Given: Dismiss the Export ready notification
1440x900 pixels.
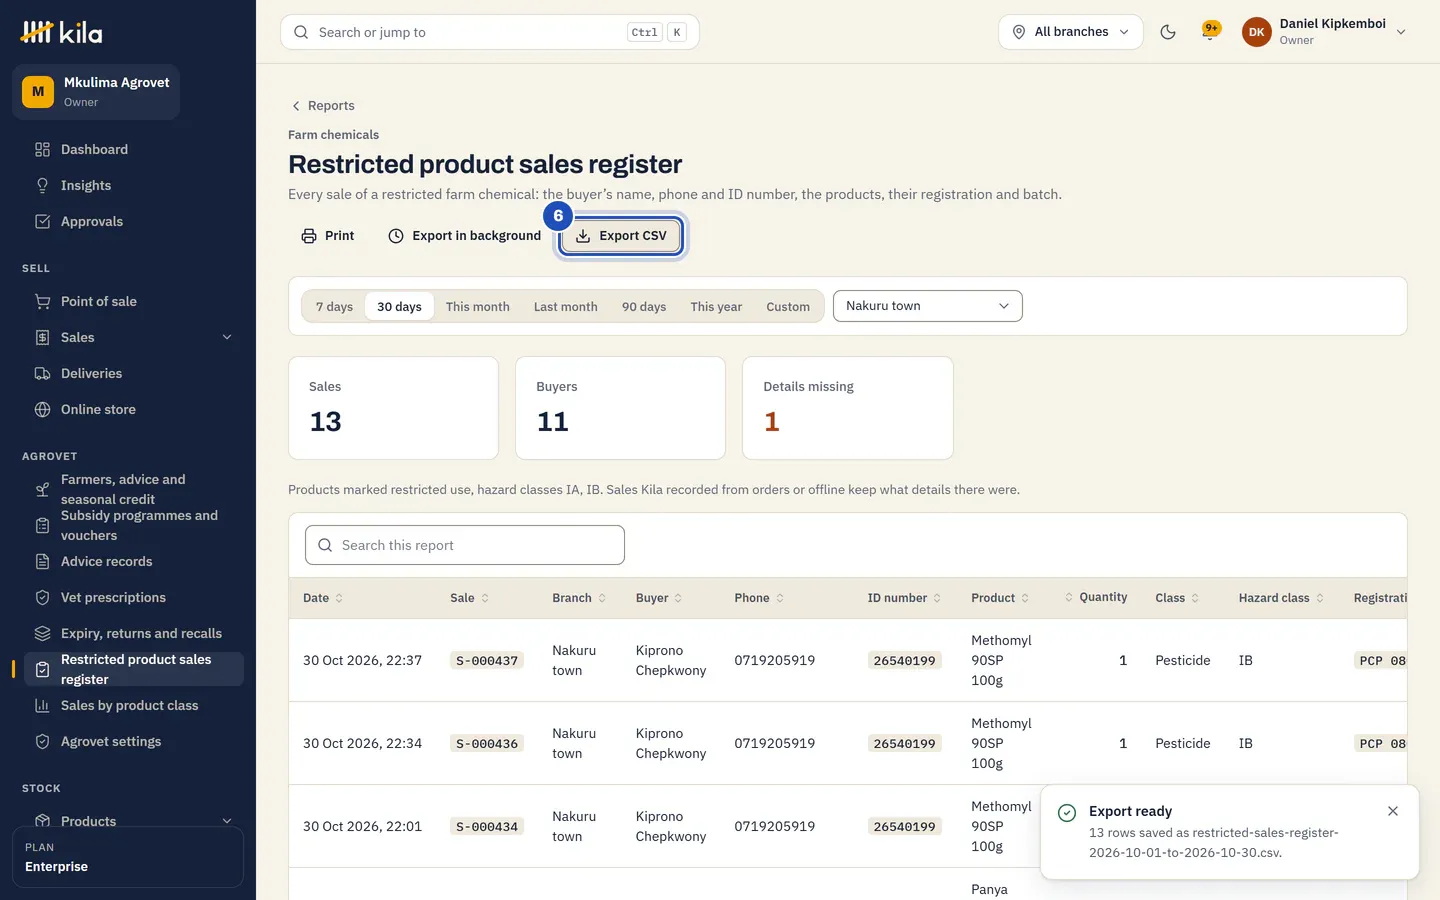Looking at the screenshot, I should tap(1393, 811).
